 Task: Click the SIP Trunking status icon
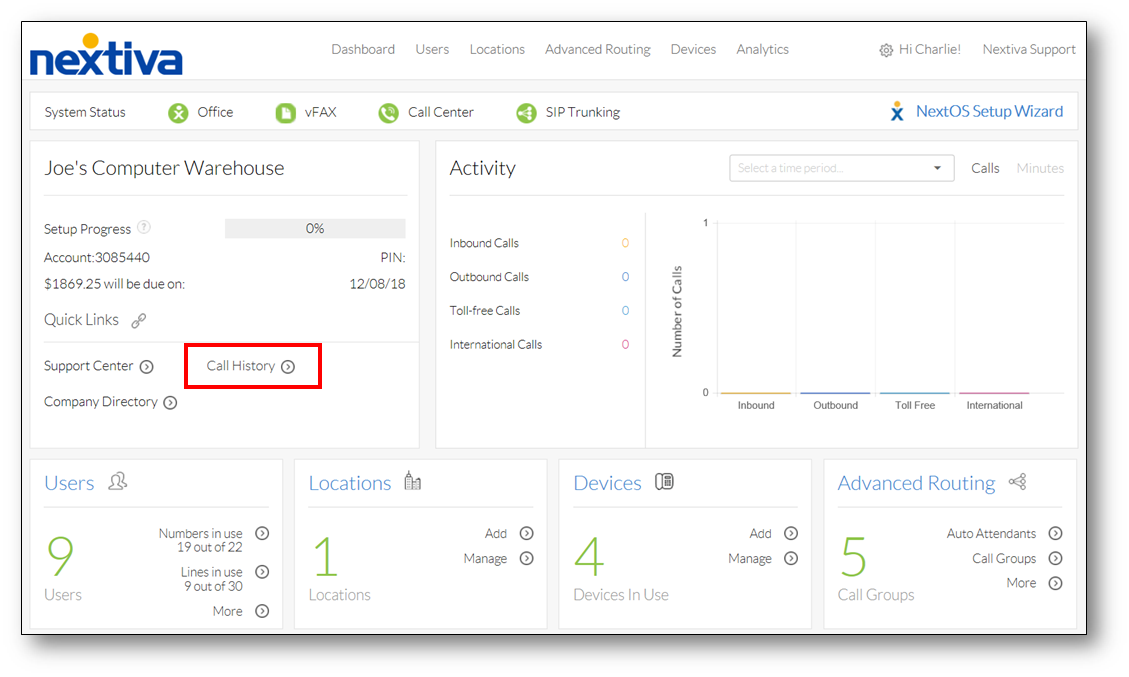527,112
